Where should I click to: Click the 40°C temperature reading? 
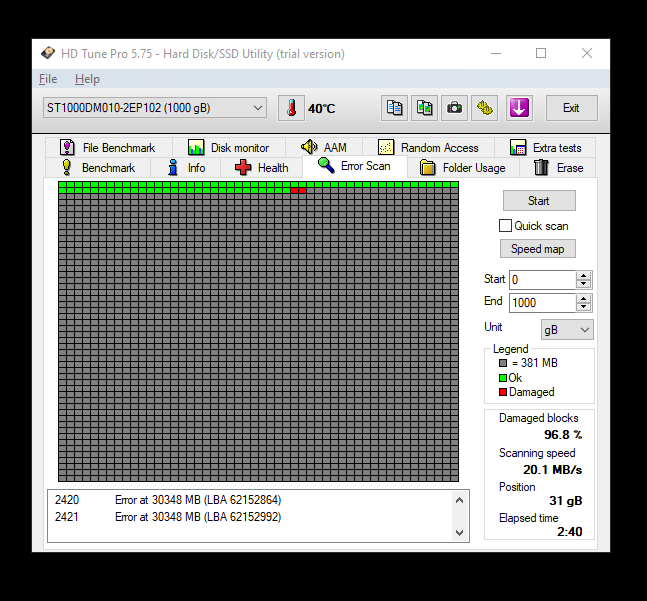[x=321, y=108]
